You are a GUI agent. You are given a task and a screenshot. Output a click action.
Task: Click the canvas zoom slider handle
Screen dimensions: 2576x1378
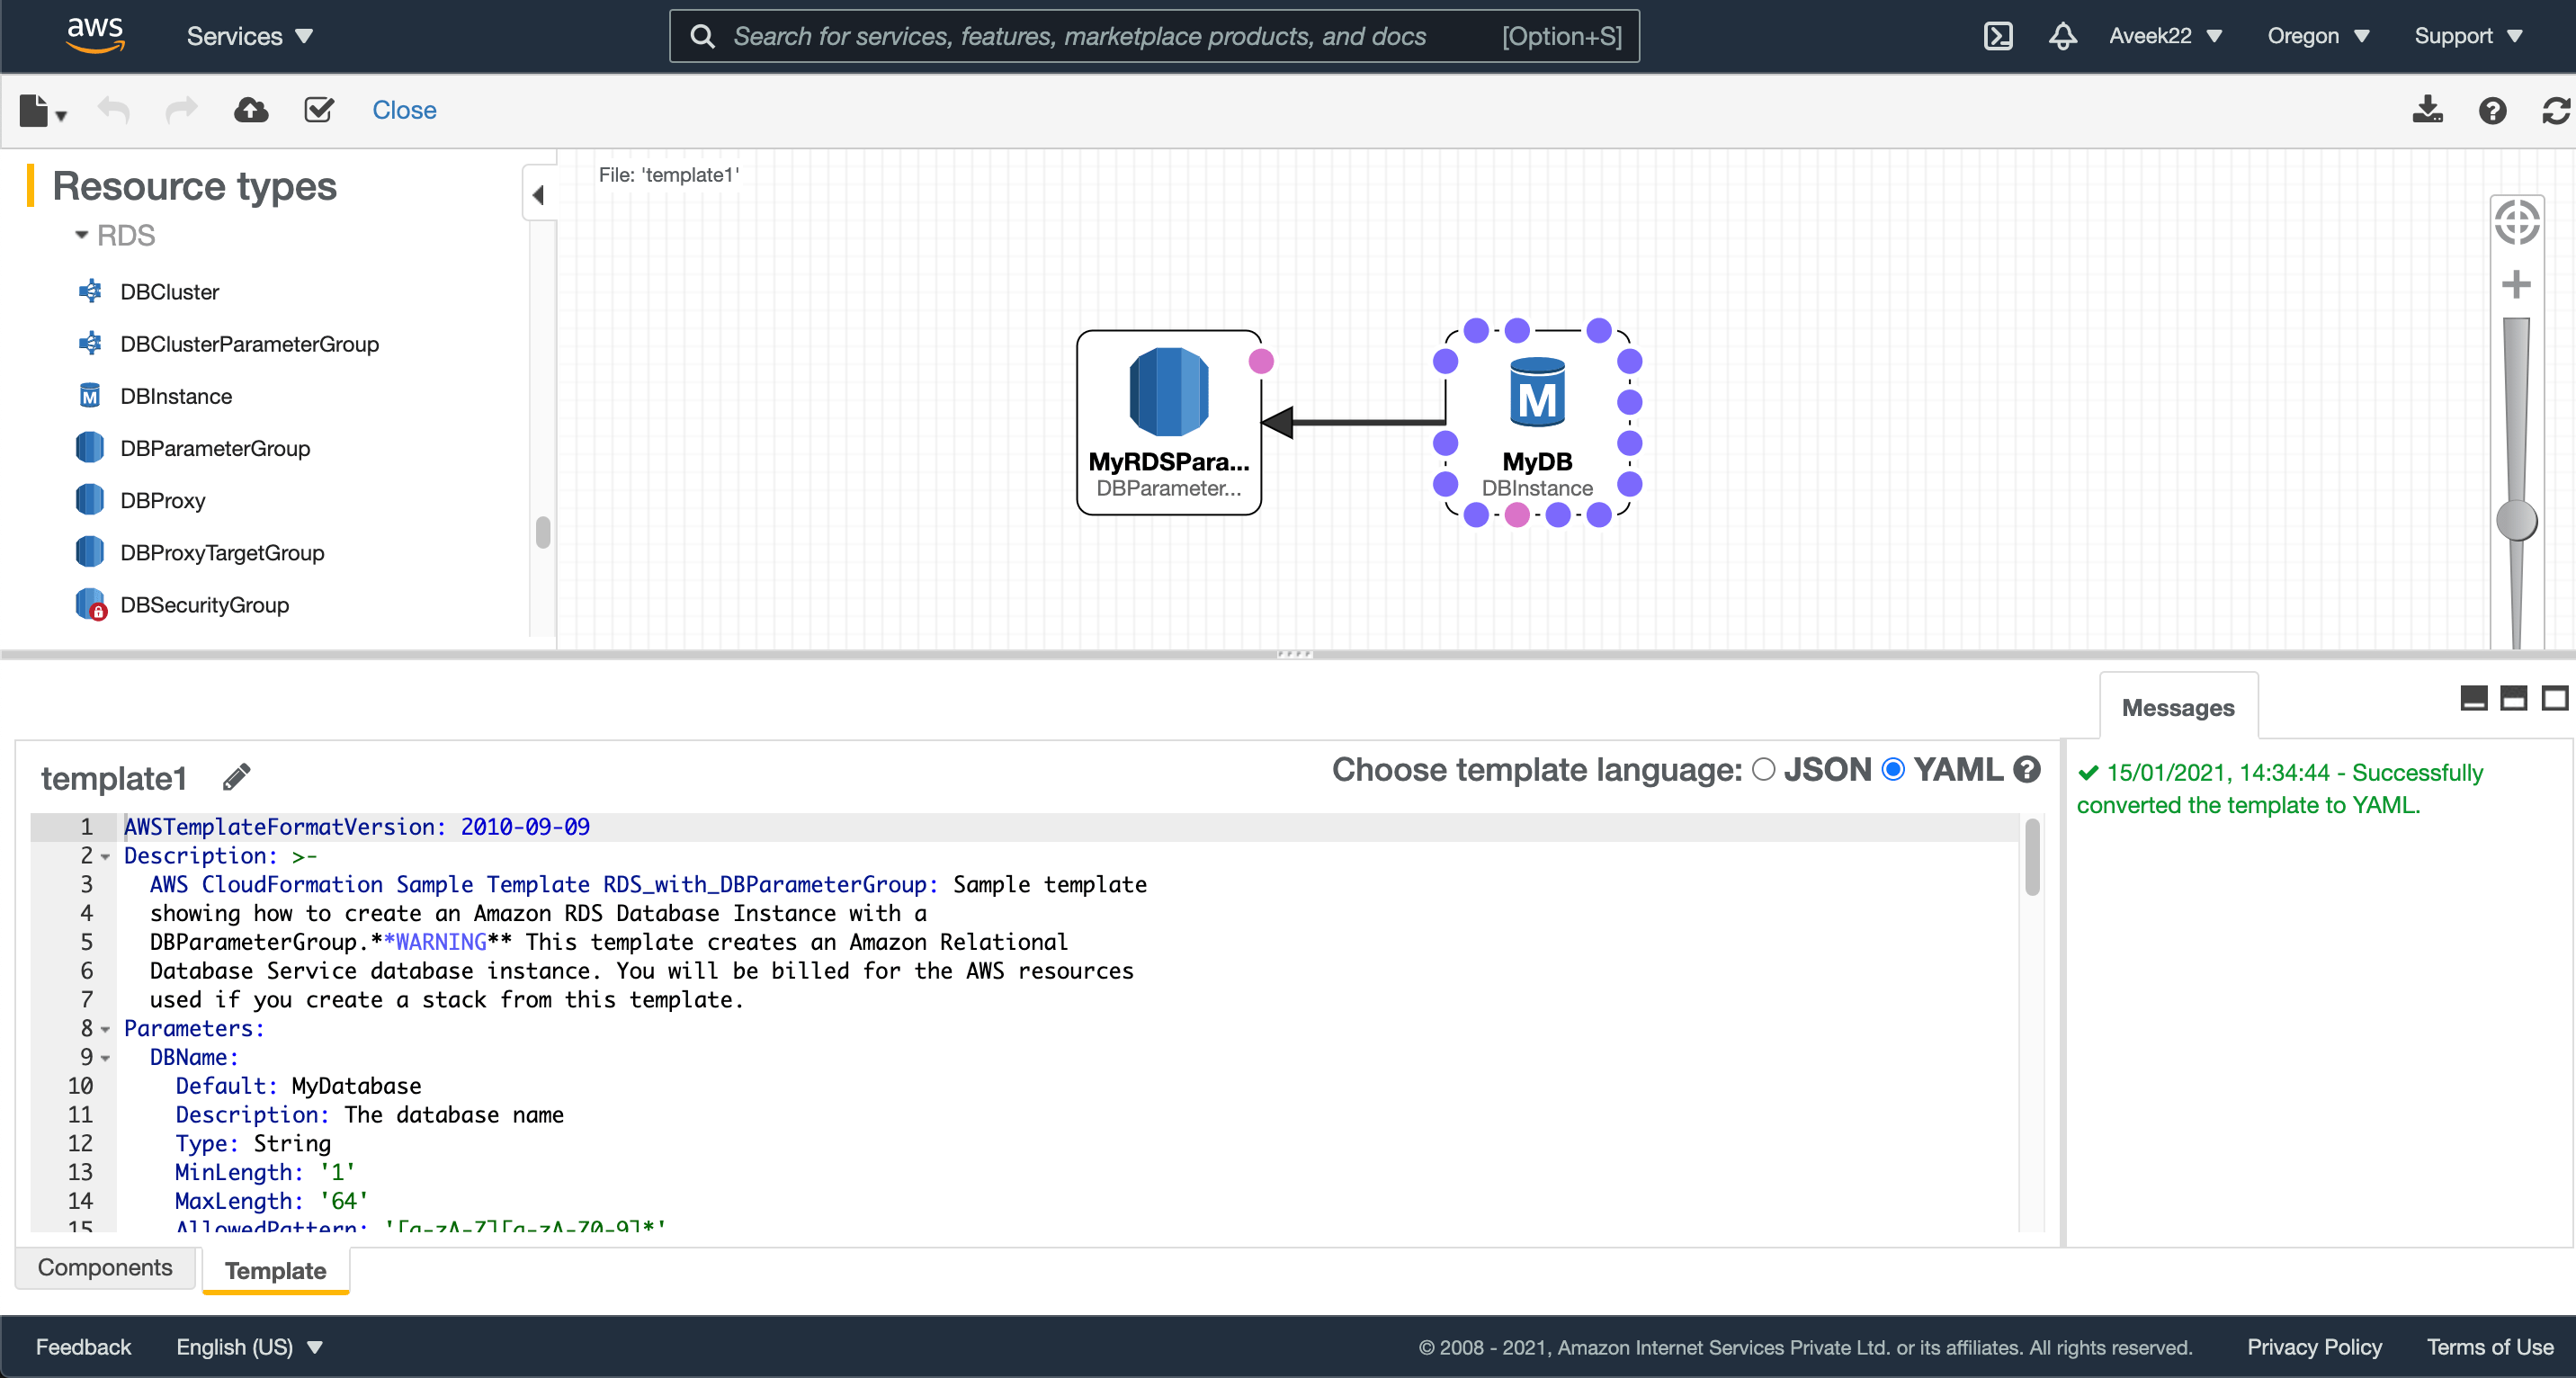click(2516, 521)
